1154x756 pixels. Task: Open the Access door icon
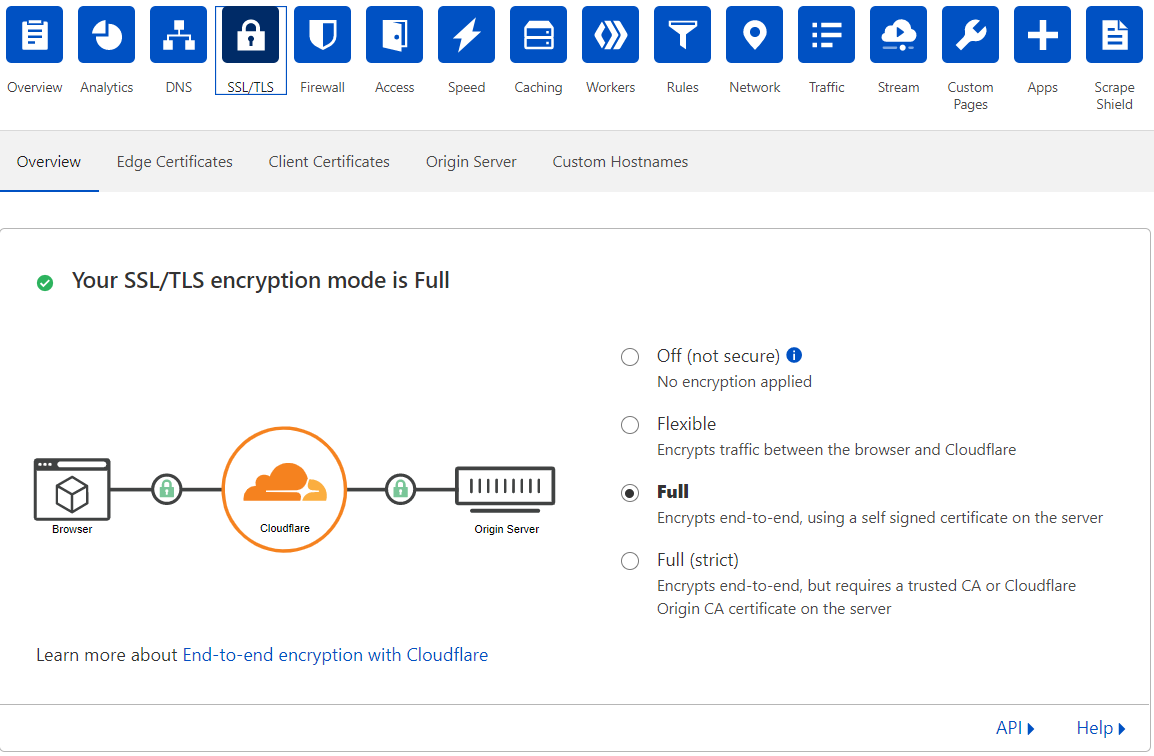click(x=394, y=35)
